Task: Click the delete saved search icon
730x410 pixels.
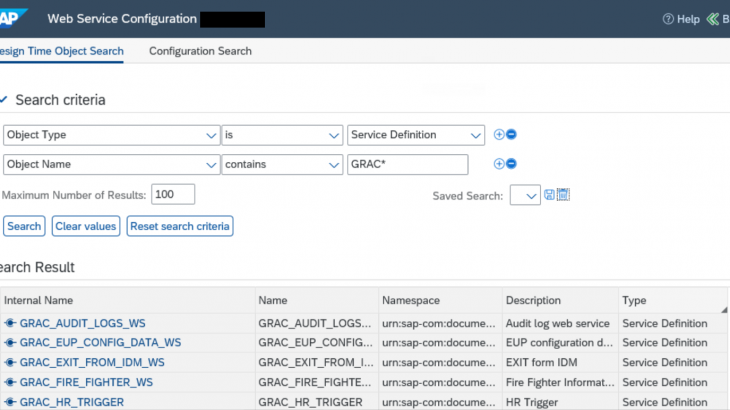Action: pyautogui.click(x=563, y=195)
